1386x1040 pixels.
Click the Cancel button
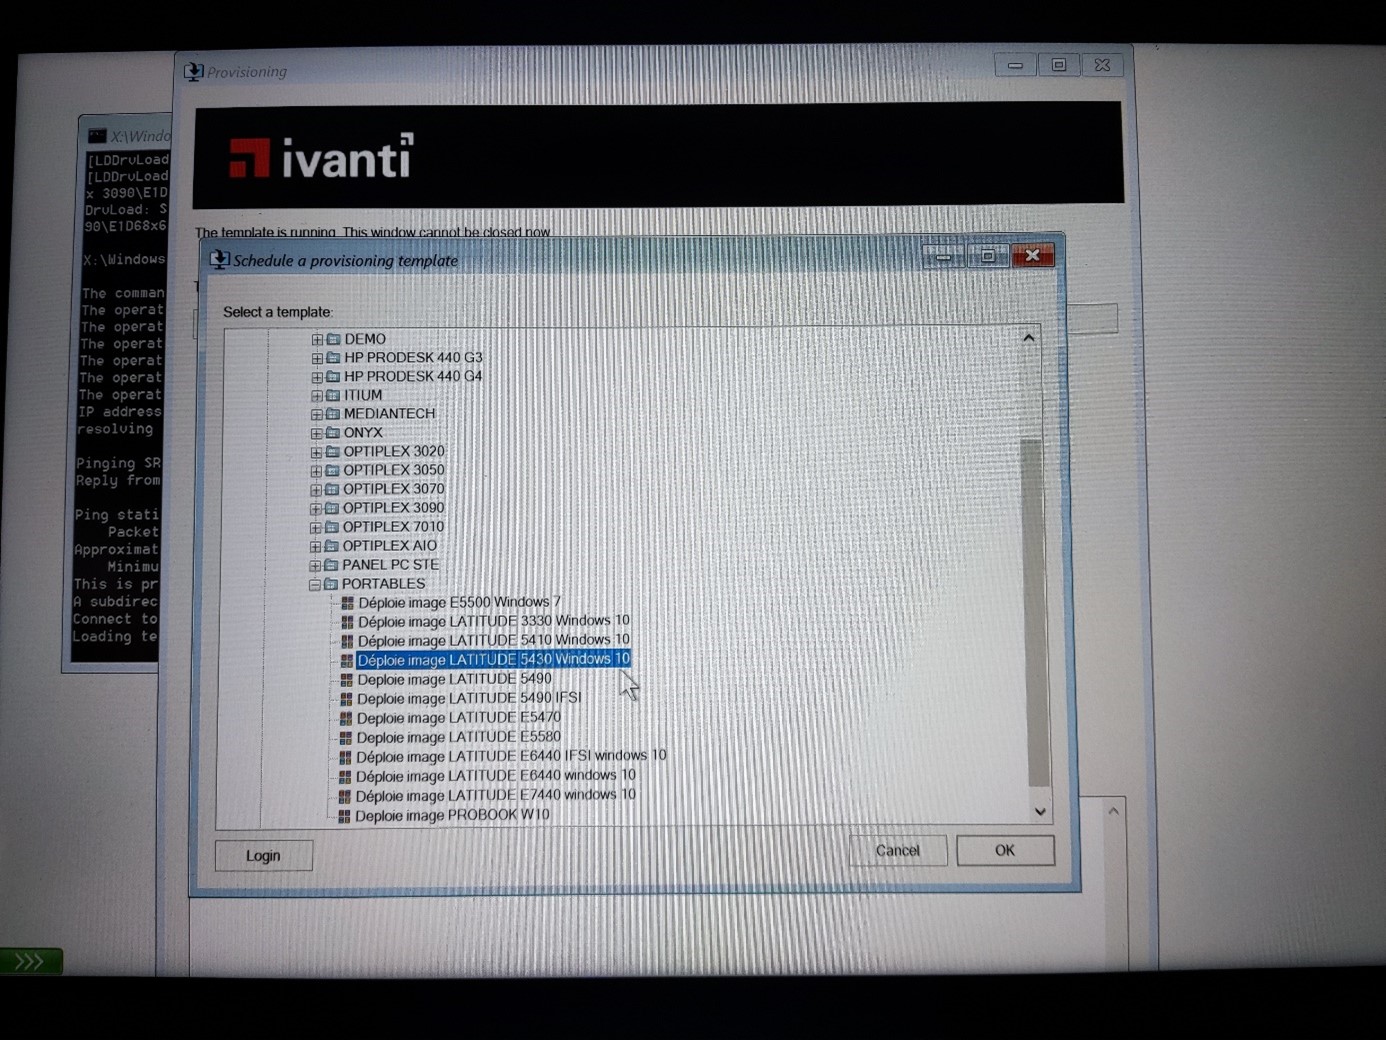897,851
